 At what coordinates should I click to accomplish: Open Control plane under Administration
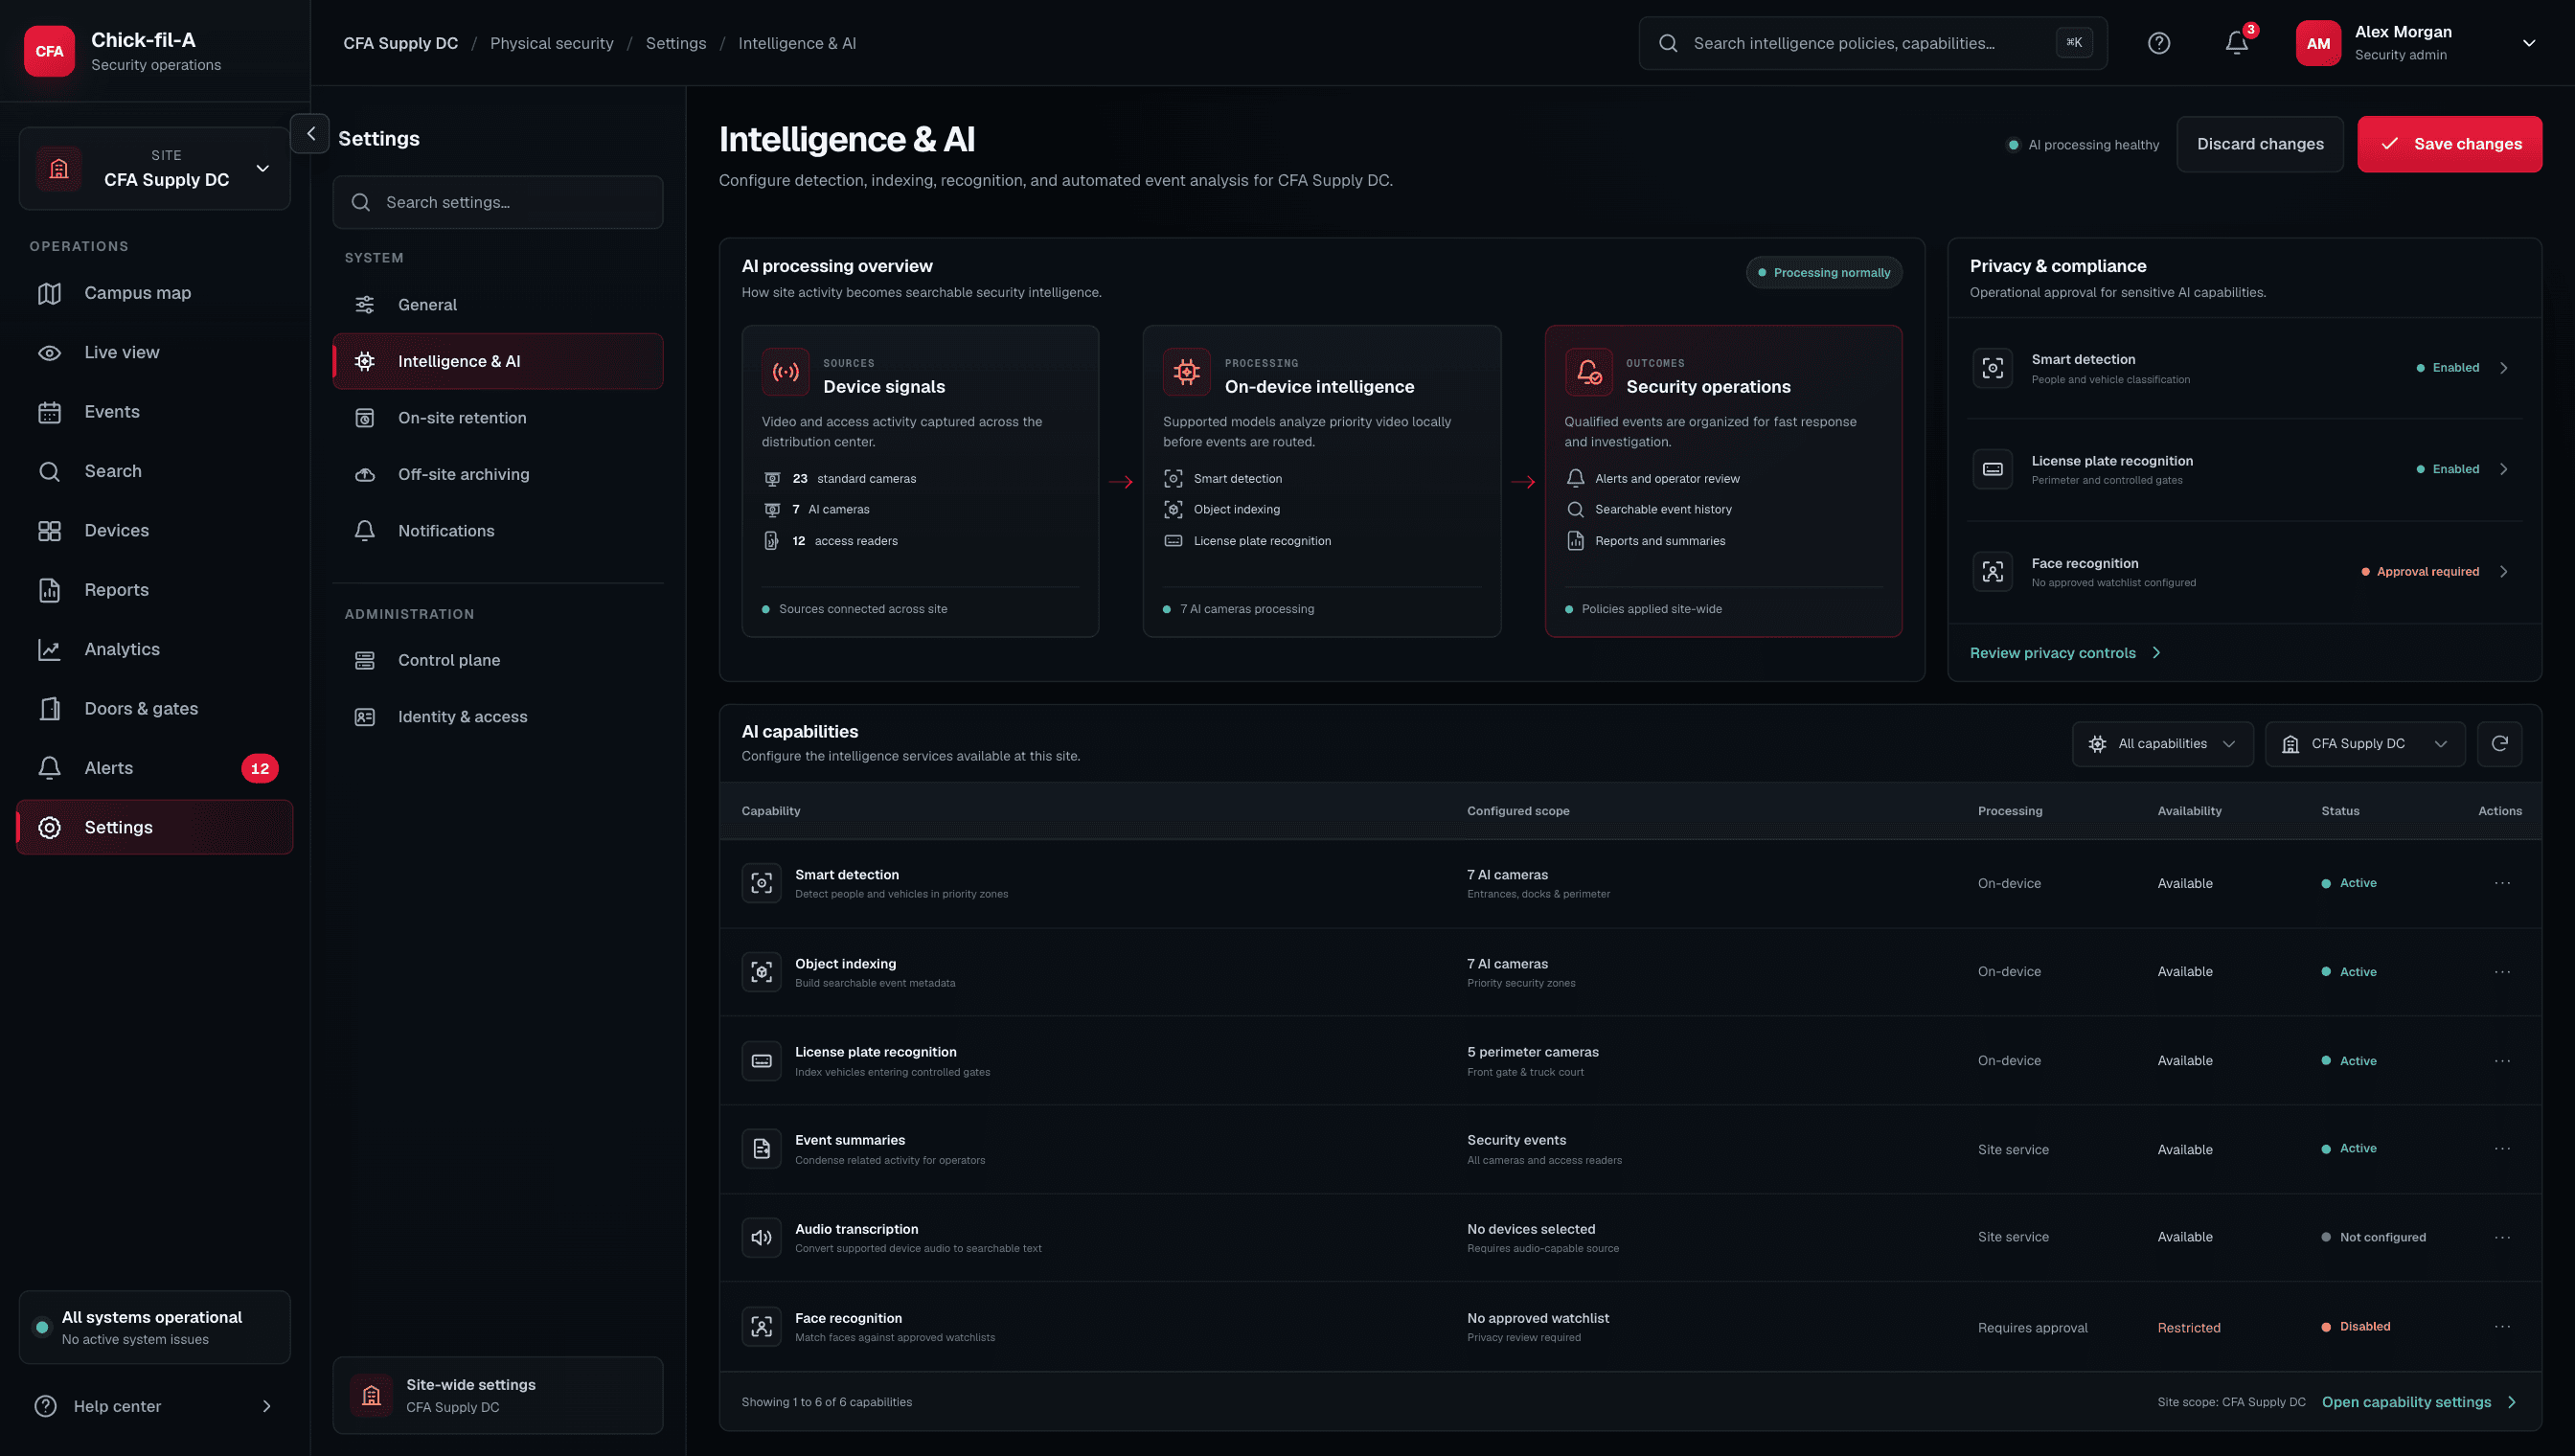pos(497,660)
